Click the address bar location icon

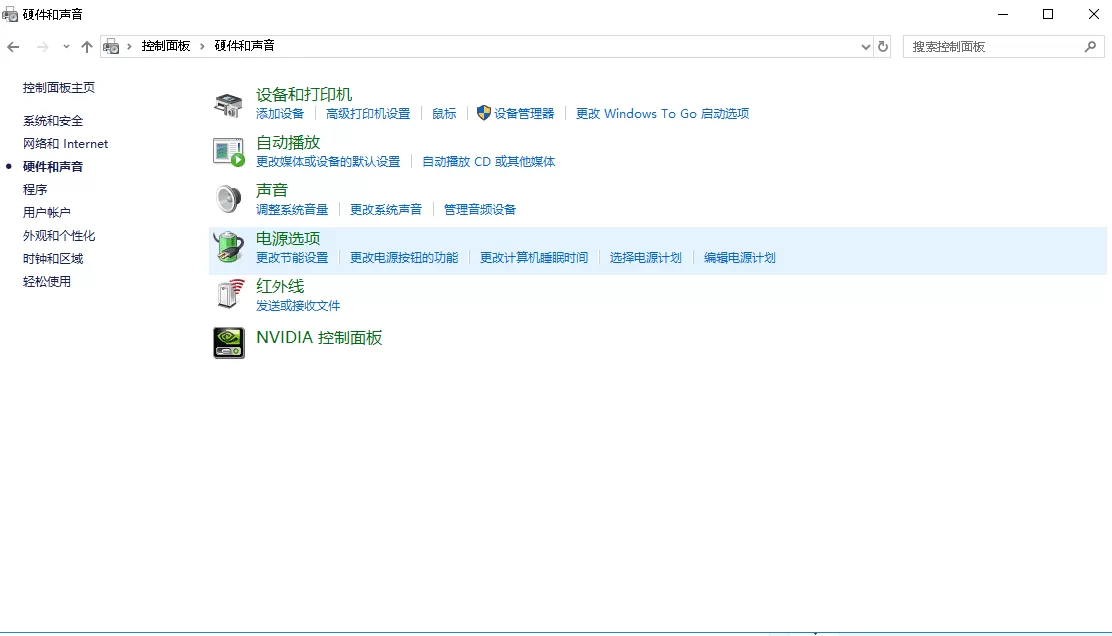[111, 47]
